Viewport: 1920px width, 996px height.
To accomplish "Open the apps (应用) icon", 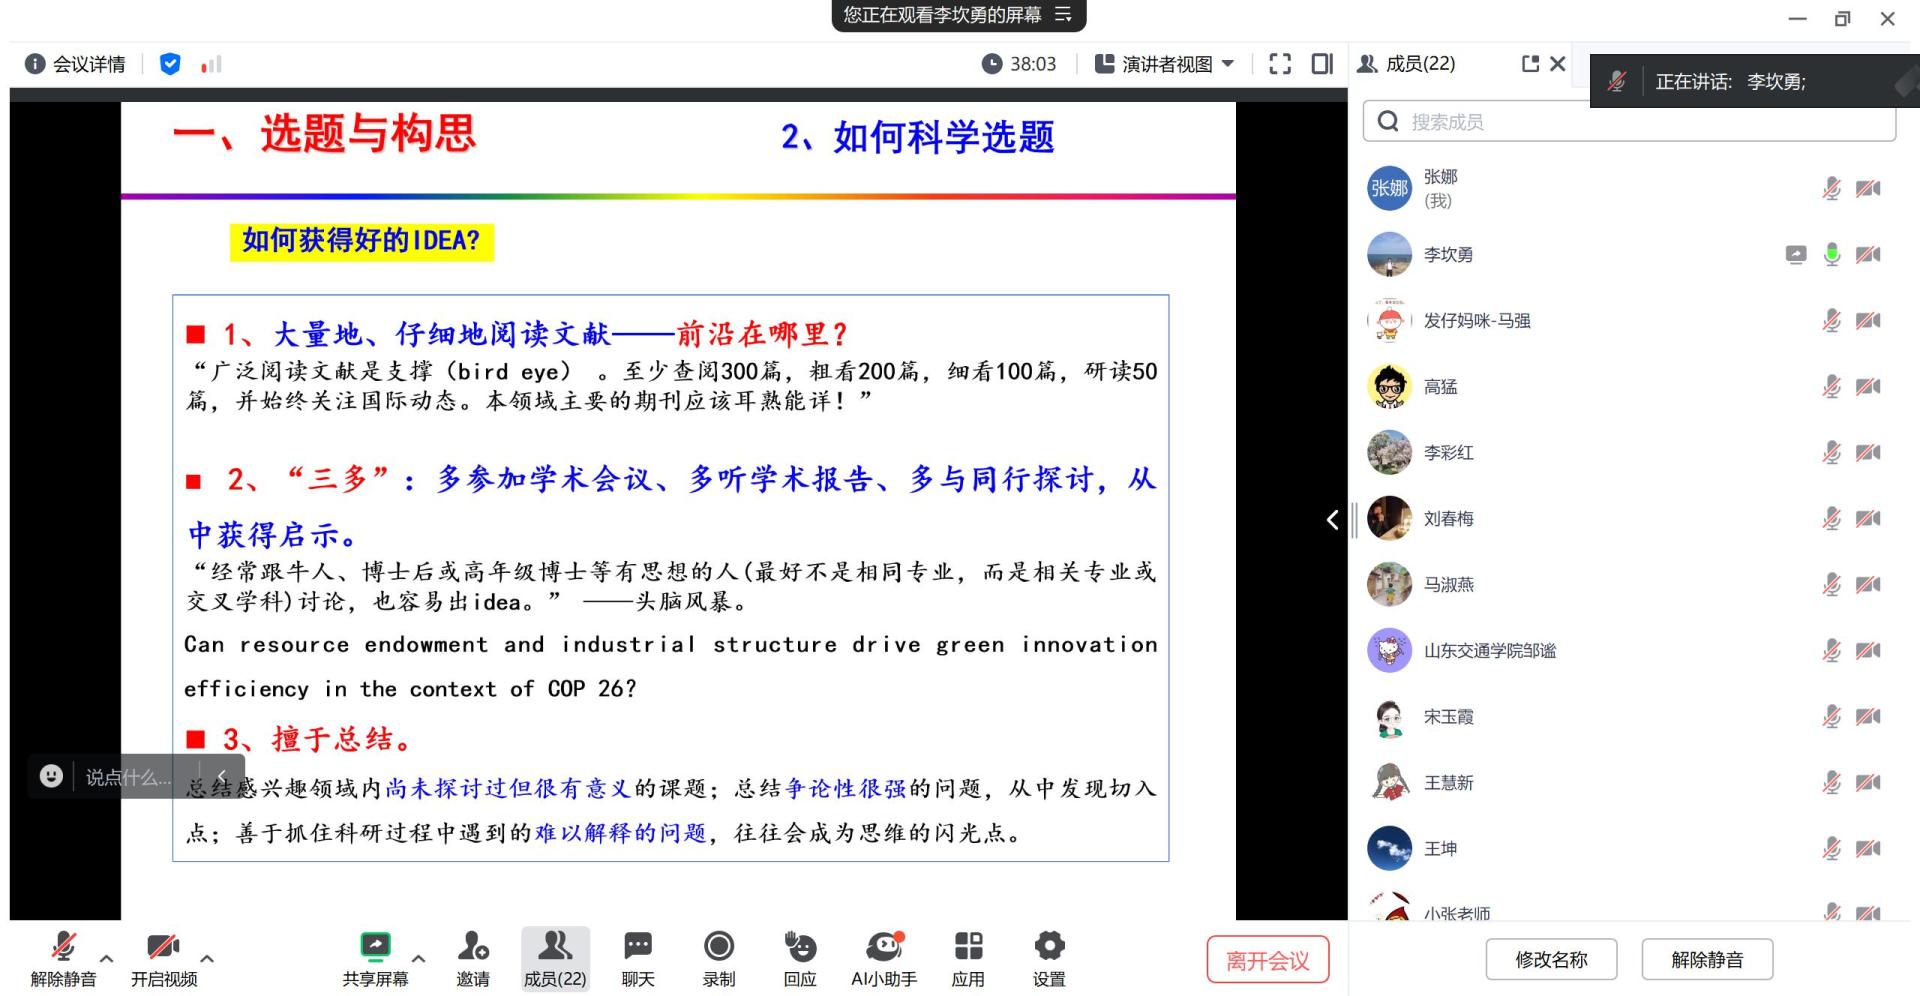I will (x=968, y=947).
